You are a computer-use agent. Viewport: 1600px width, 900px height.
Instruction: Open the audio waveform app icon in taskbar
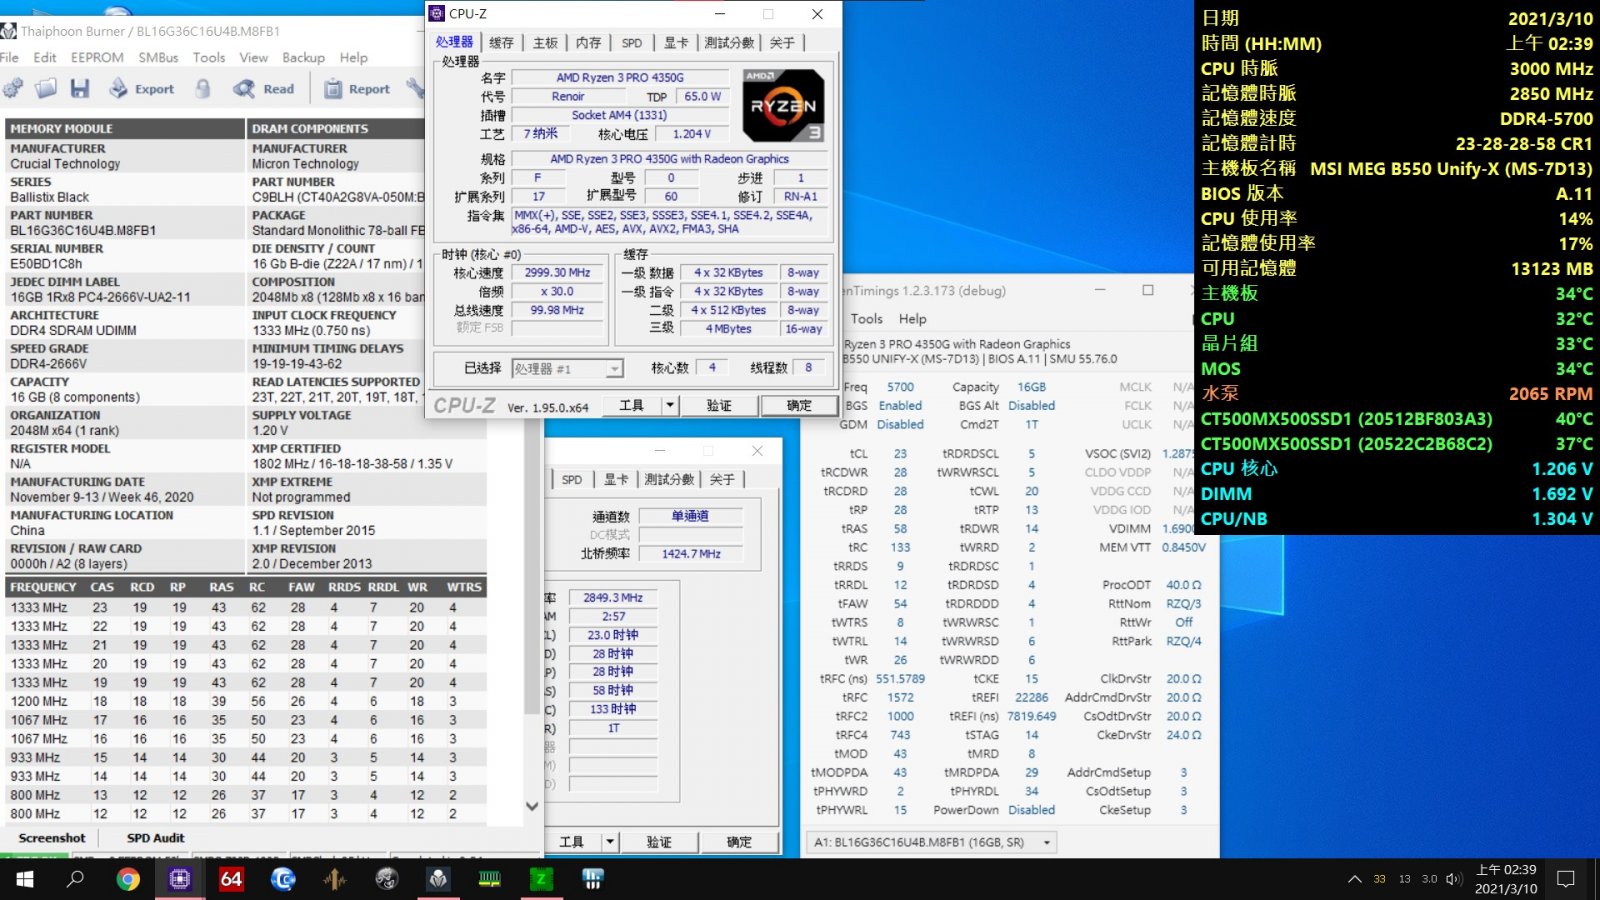coord(335,879)
